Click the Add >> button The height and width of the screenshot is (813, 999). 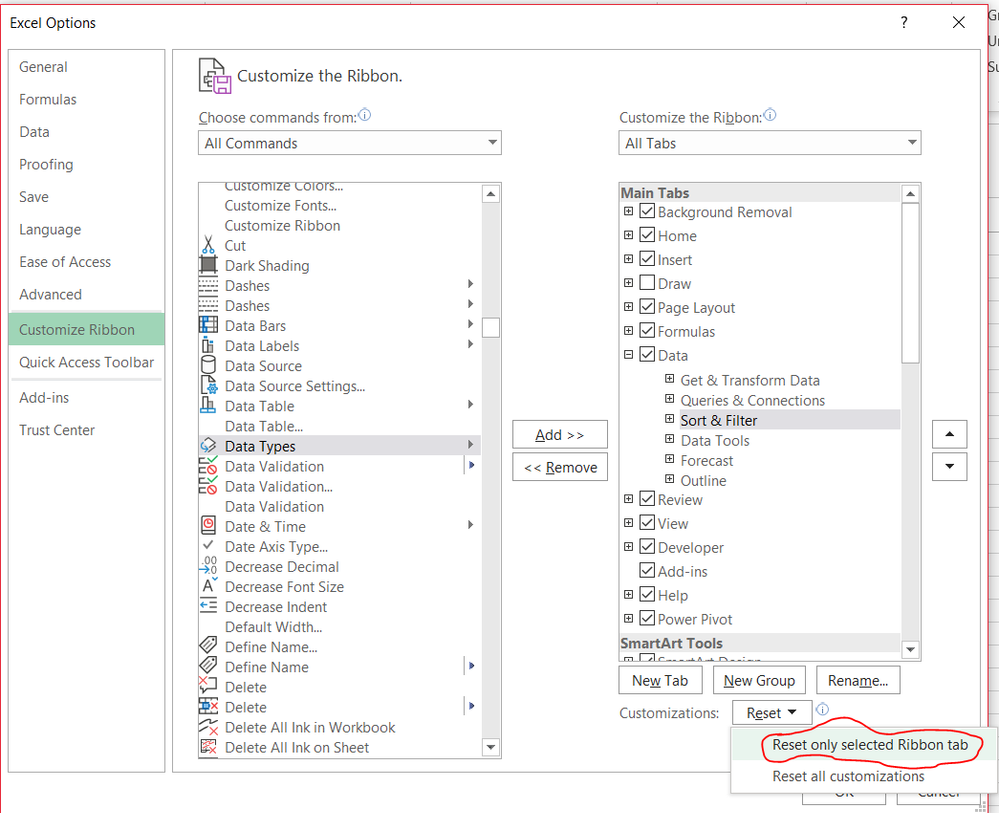[x=560, y=435]
